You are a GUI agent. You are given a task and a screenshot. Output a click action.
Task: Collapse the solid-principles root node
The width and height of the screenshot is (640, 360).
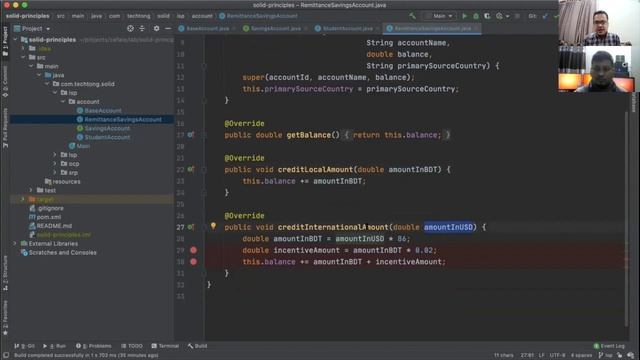click(x=16, y=40)
